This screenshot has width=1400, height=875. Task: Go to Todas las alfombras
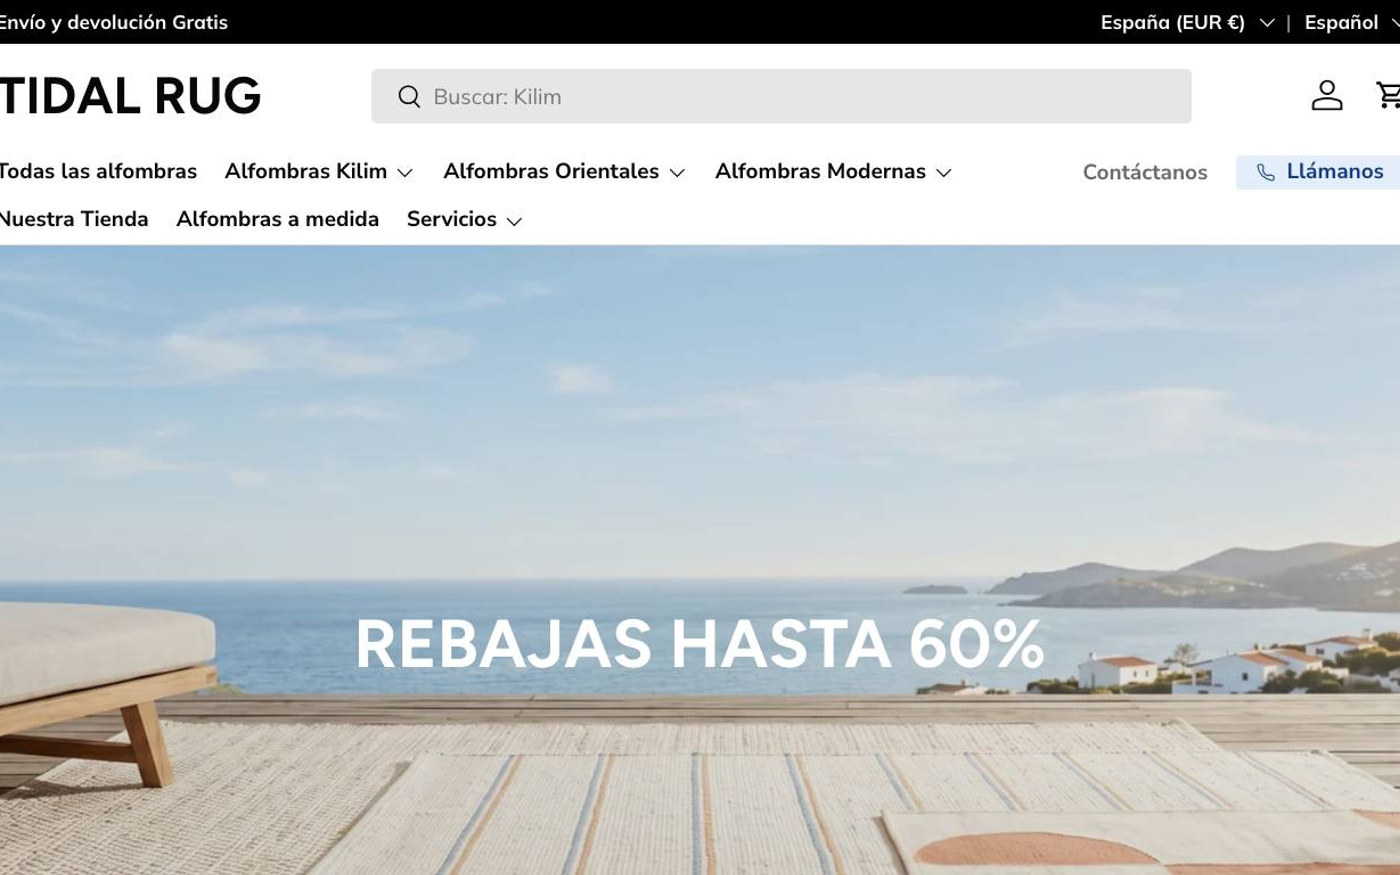coord(98,171)
